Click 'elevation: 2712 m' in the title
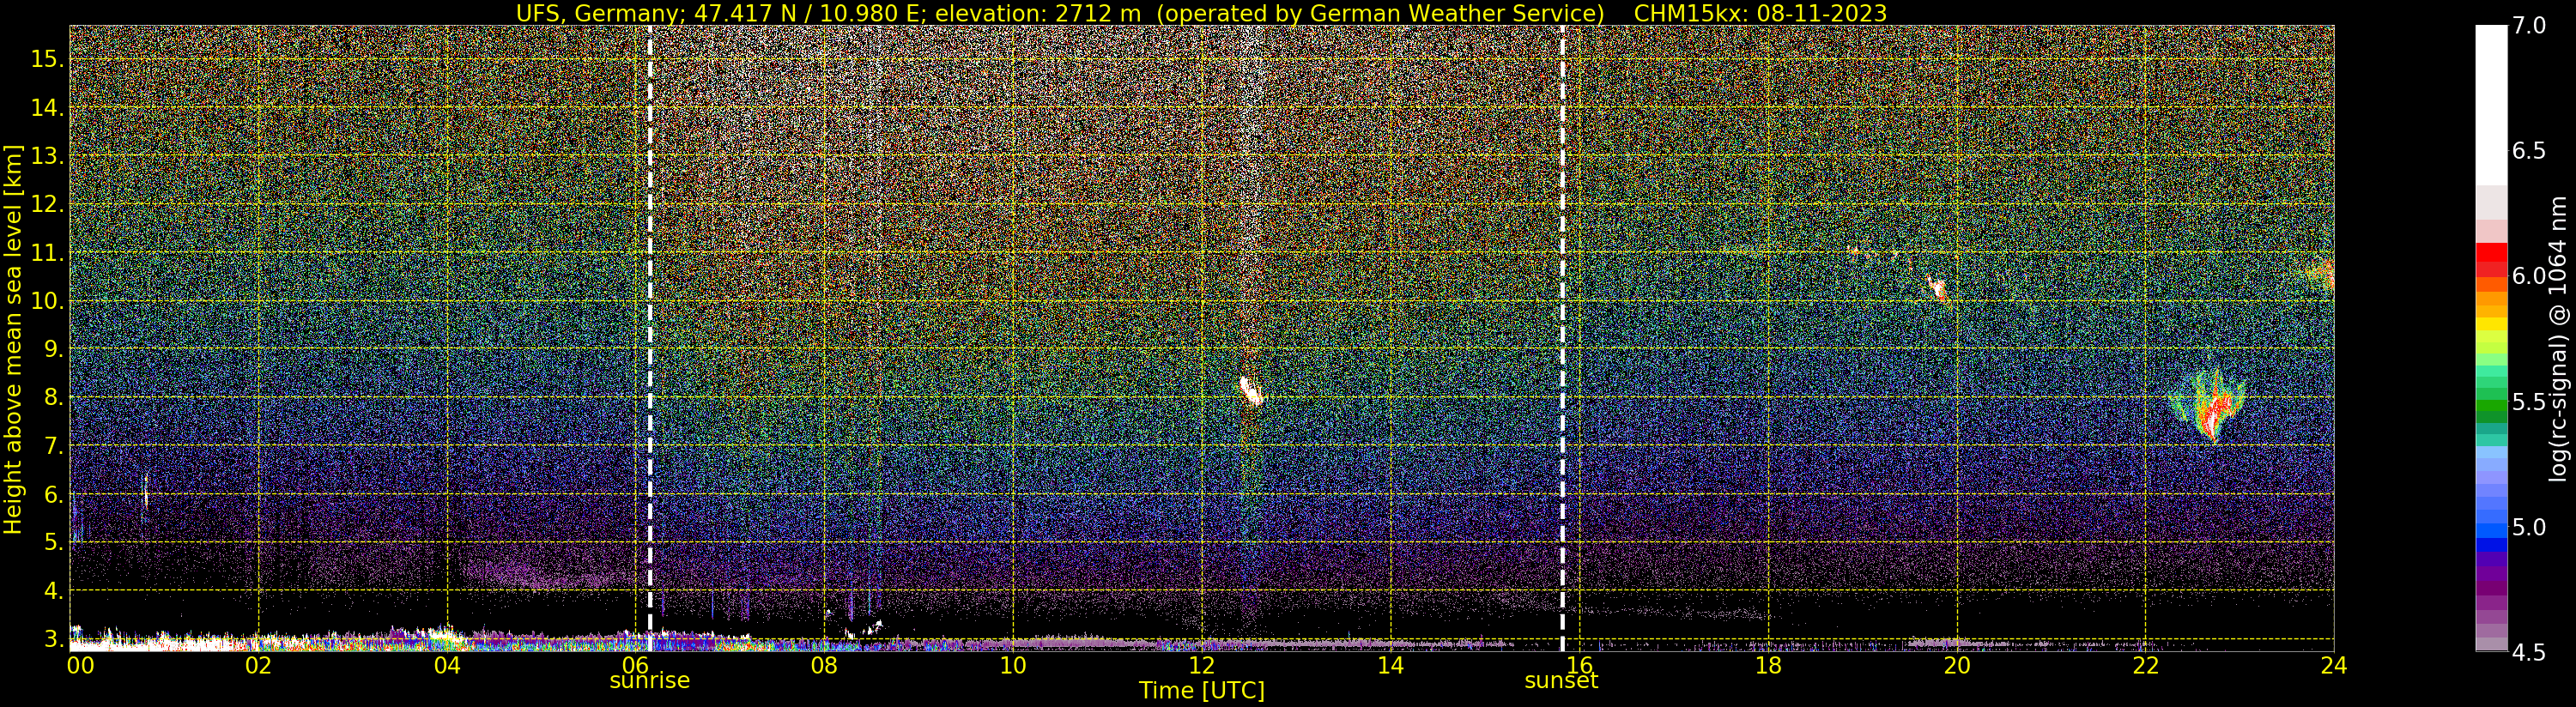This screenshot has width=2576, height=707. click(1037, 13)
